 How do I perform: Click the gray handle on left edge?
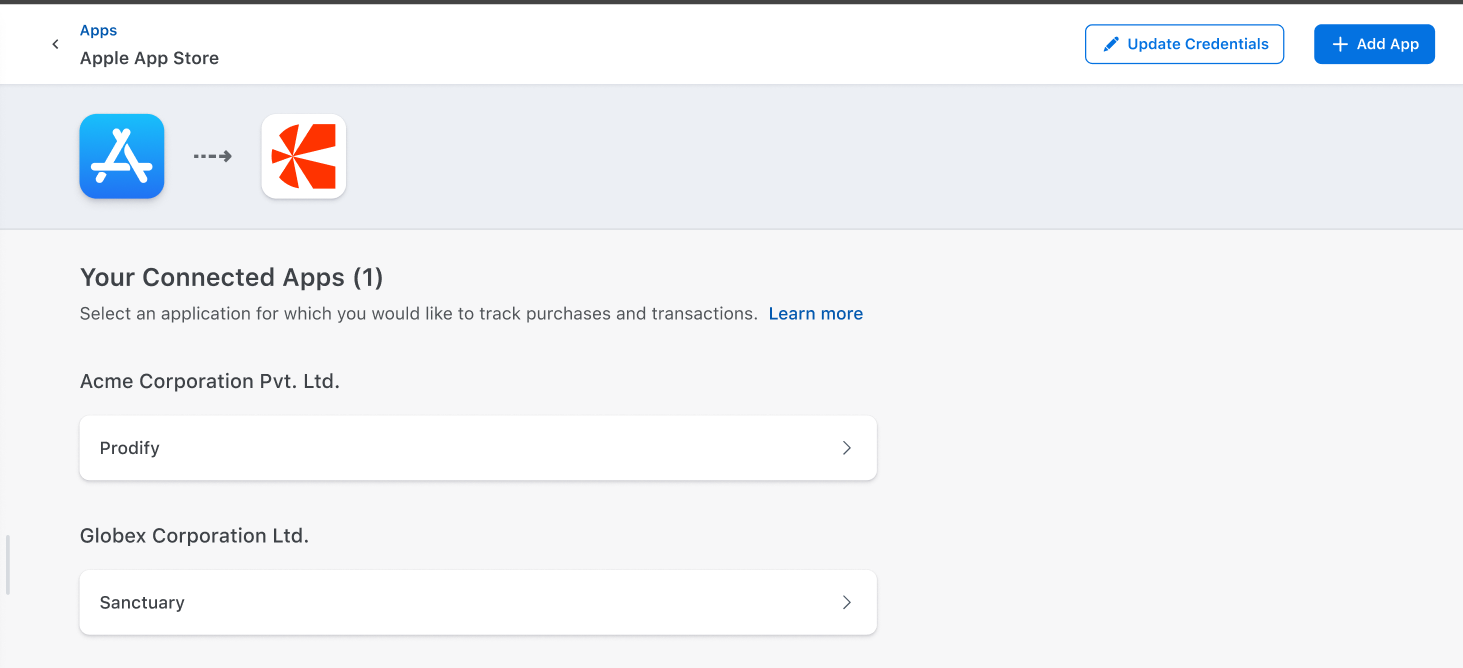(x=7, y=565)
